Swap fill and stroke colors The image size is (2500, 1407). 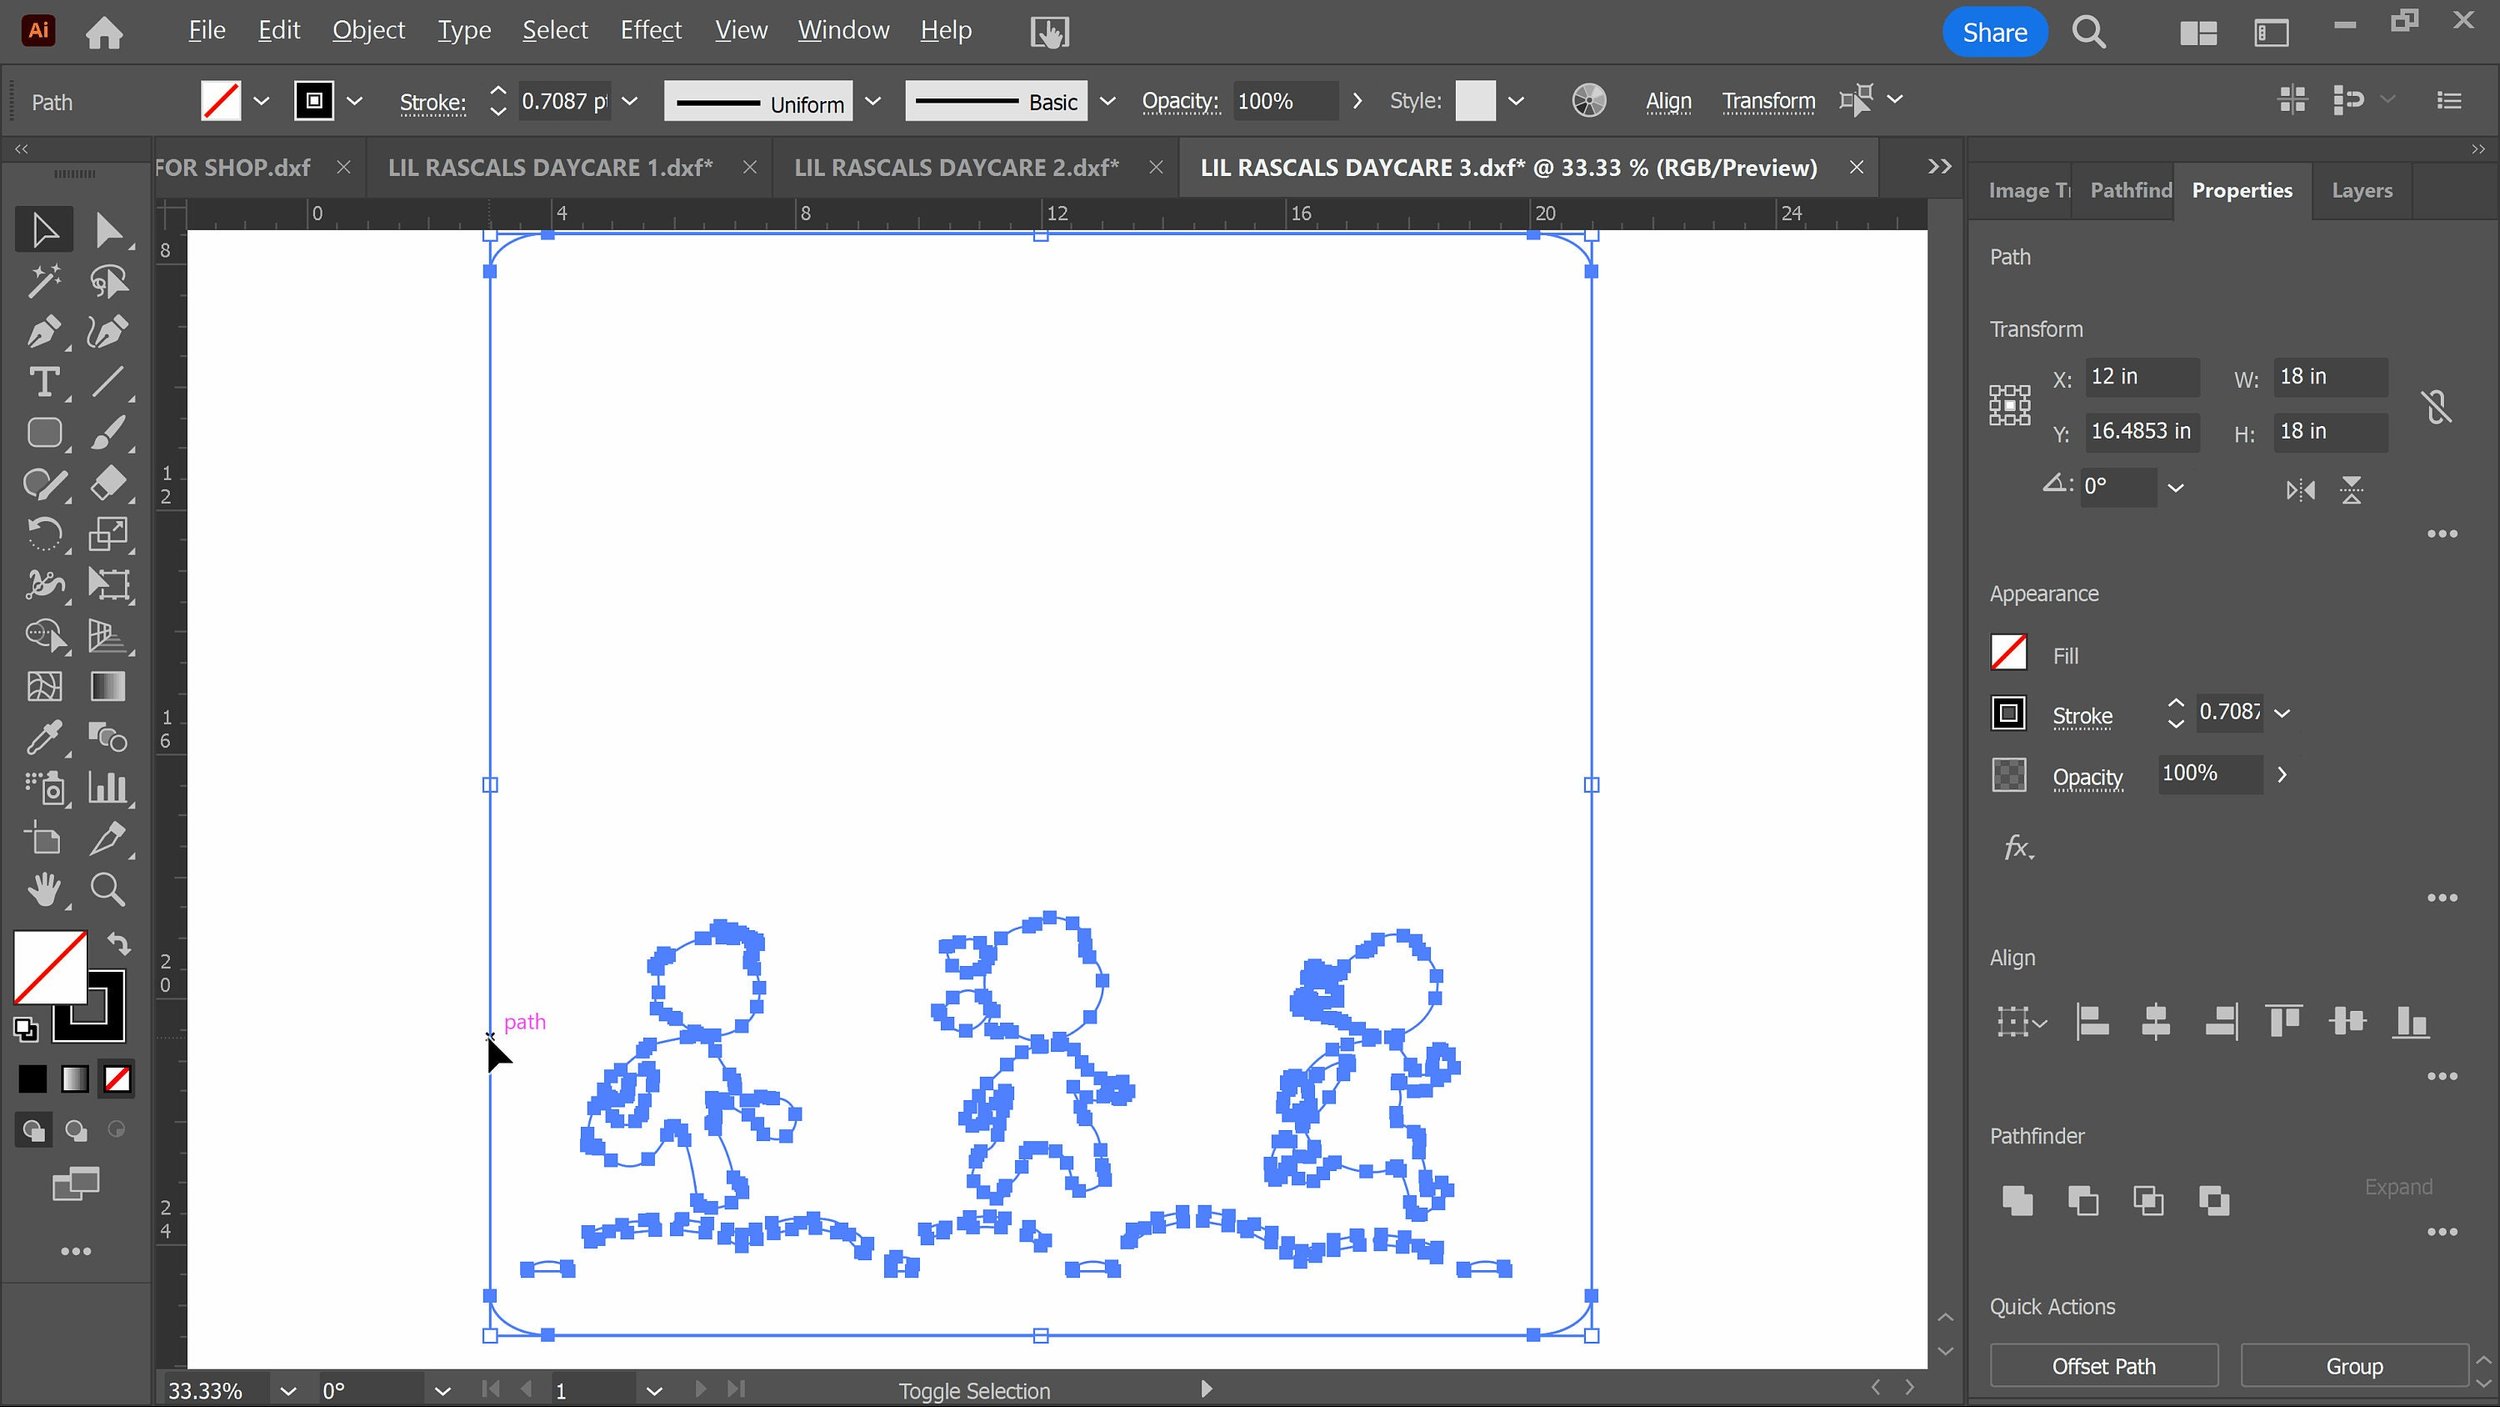119,943
